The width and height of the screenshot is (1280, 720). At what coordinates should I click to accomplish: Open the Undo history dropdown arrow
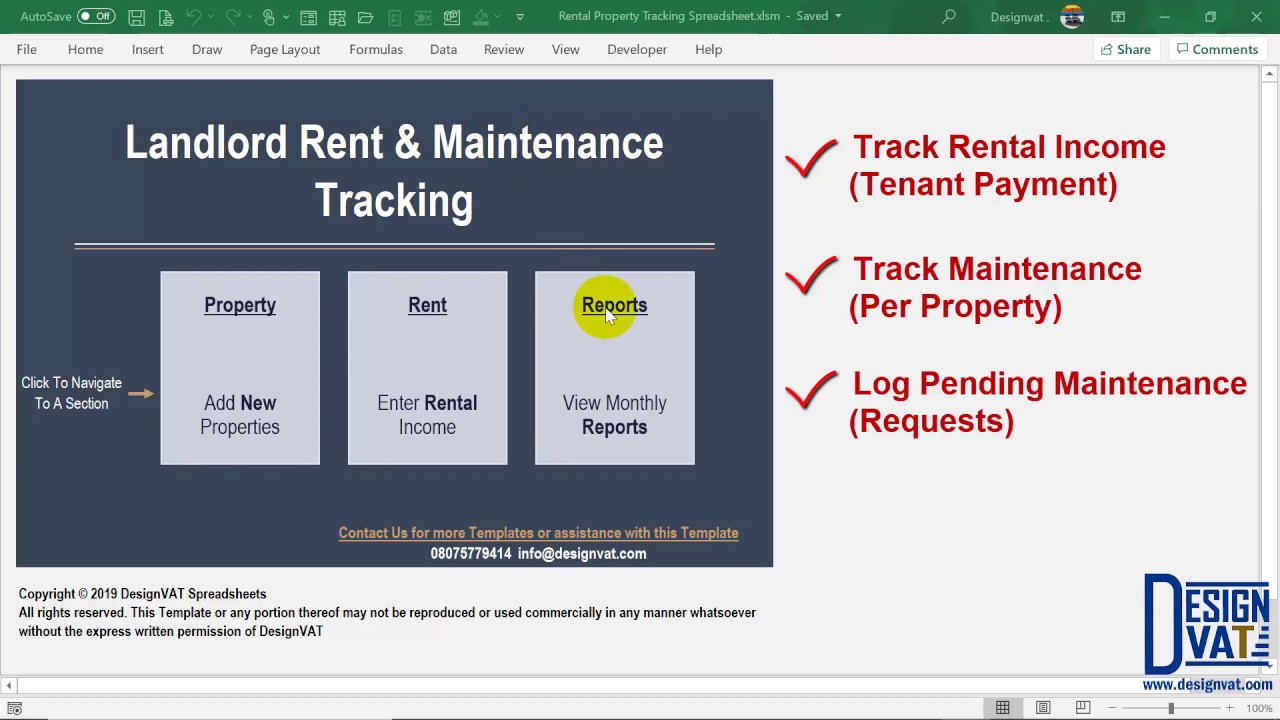[x=211, y=17]
